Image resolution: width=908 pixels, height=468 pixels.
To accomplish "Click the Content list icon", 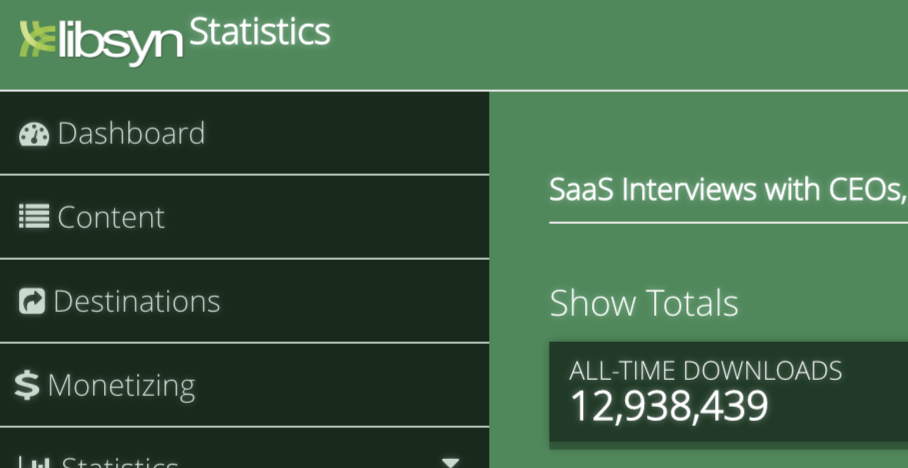I will tap(34, 217).
